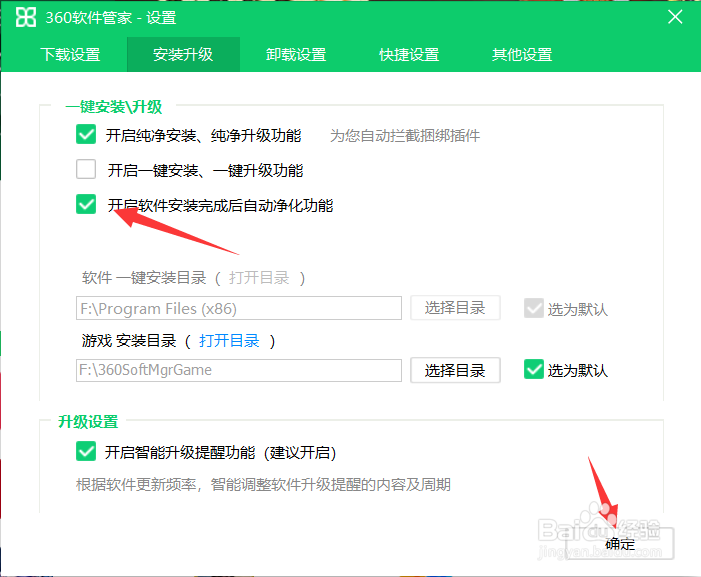
Task: Toggle 选为默认 checkbox for software directory
Action: pos(534,308)
